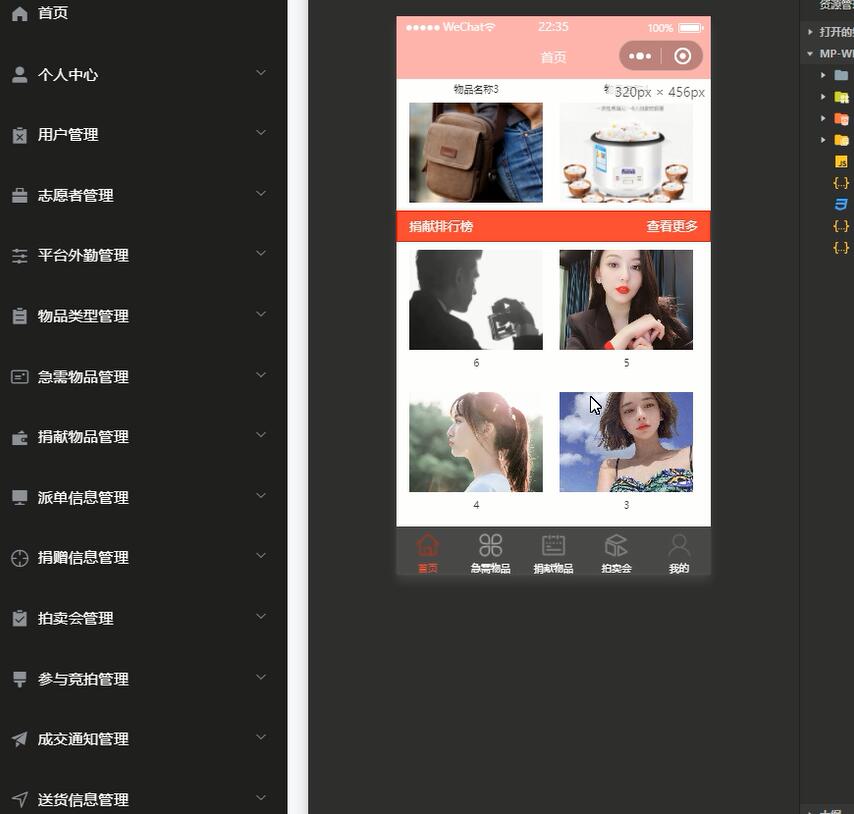Select the 首页 home icon in bottom tab bar

(x=428, y=545)
